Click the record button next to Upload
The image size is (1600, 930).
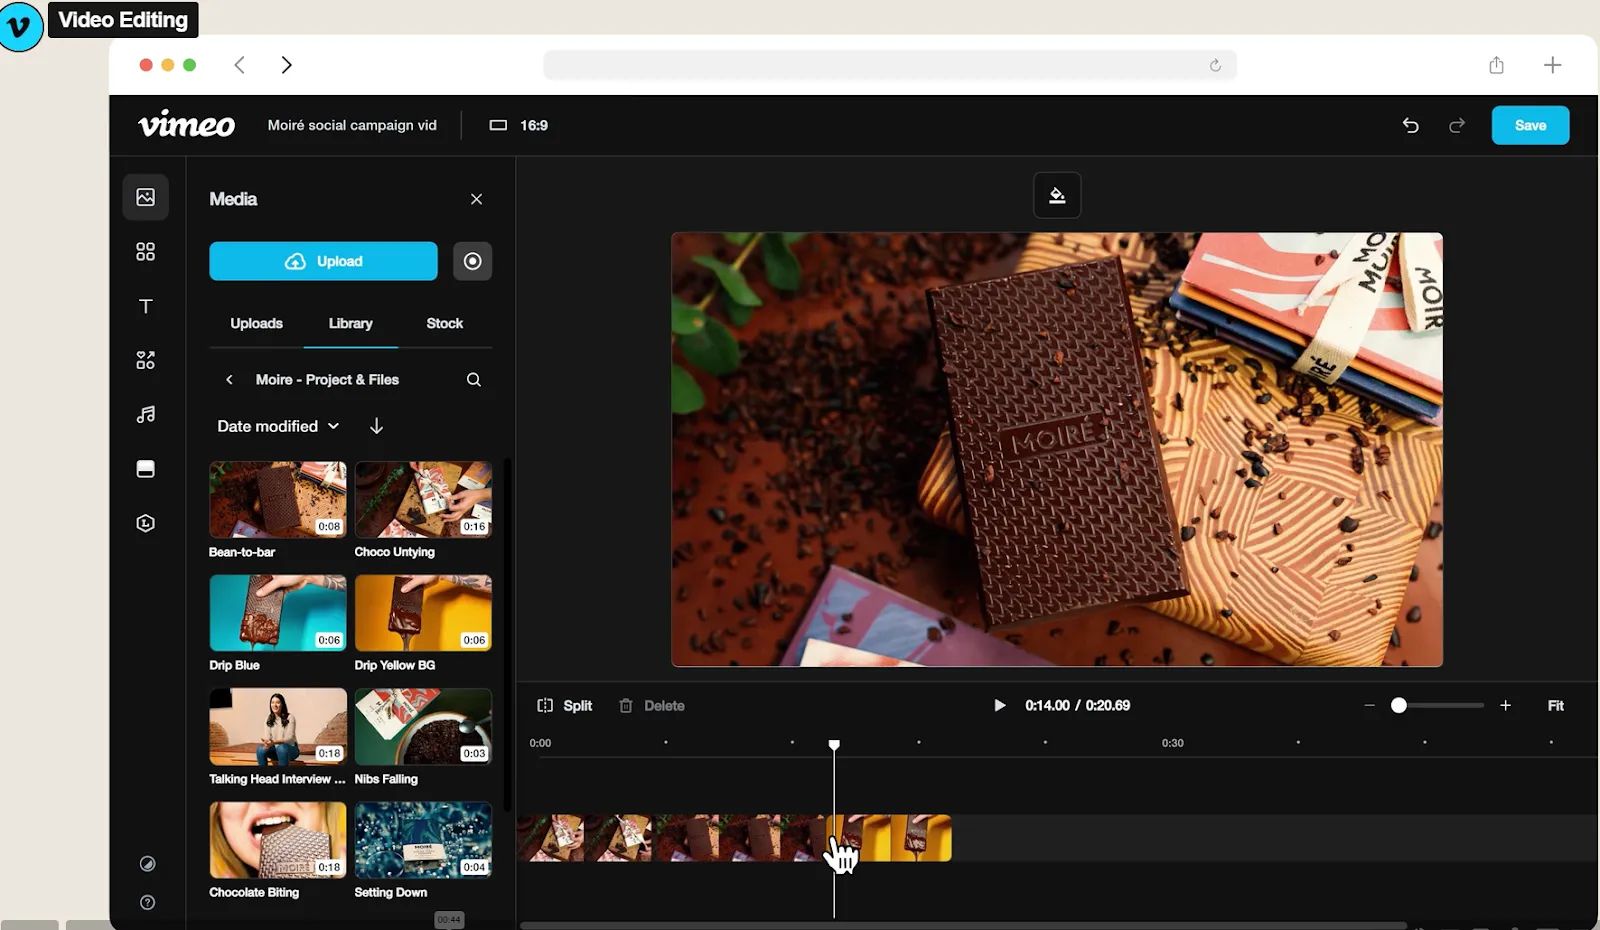point(473,261)
